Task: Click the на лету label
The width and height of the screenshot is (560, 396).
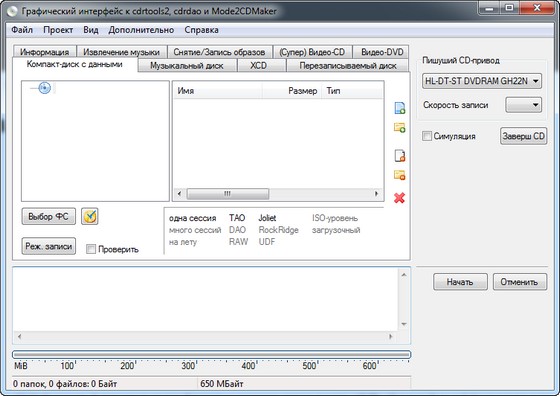Action: pyautogui.click(x=183, y=242)
